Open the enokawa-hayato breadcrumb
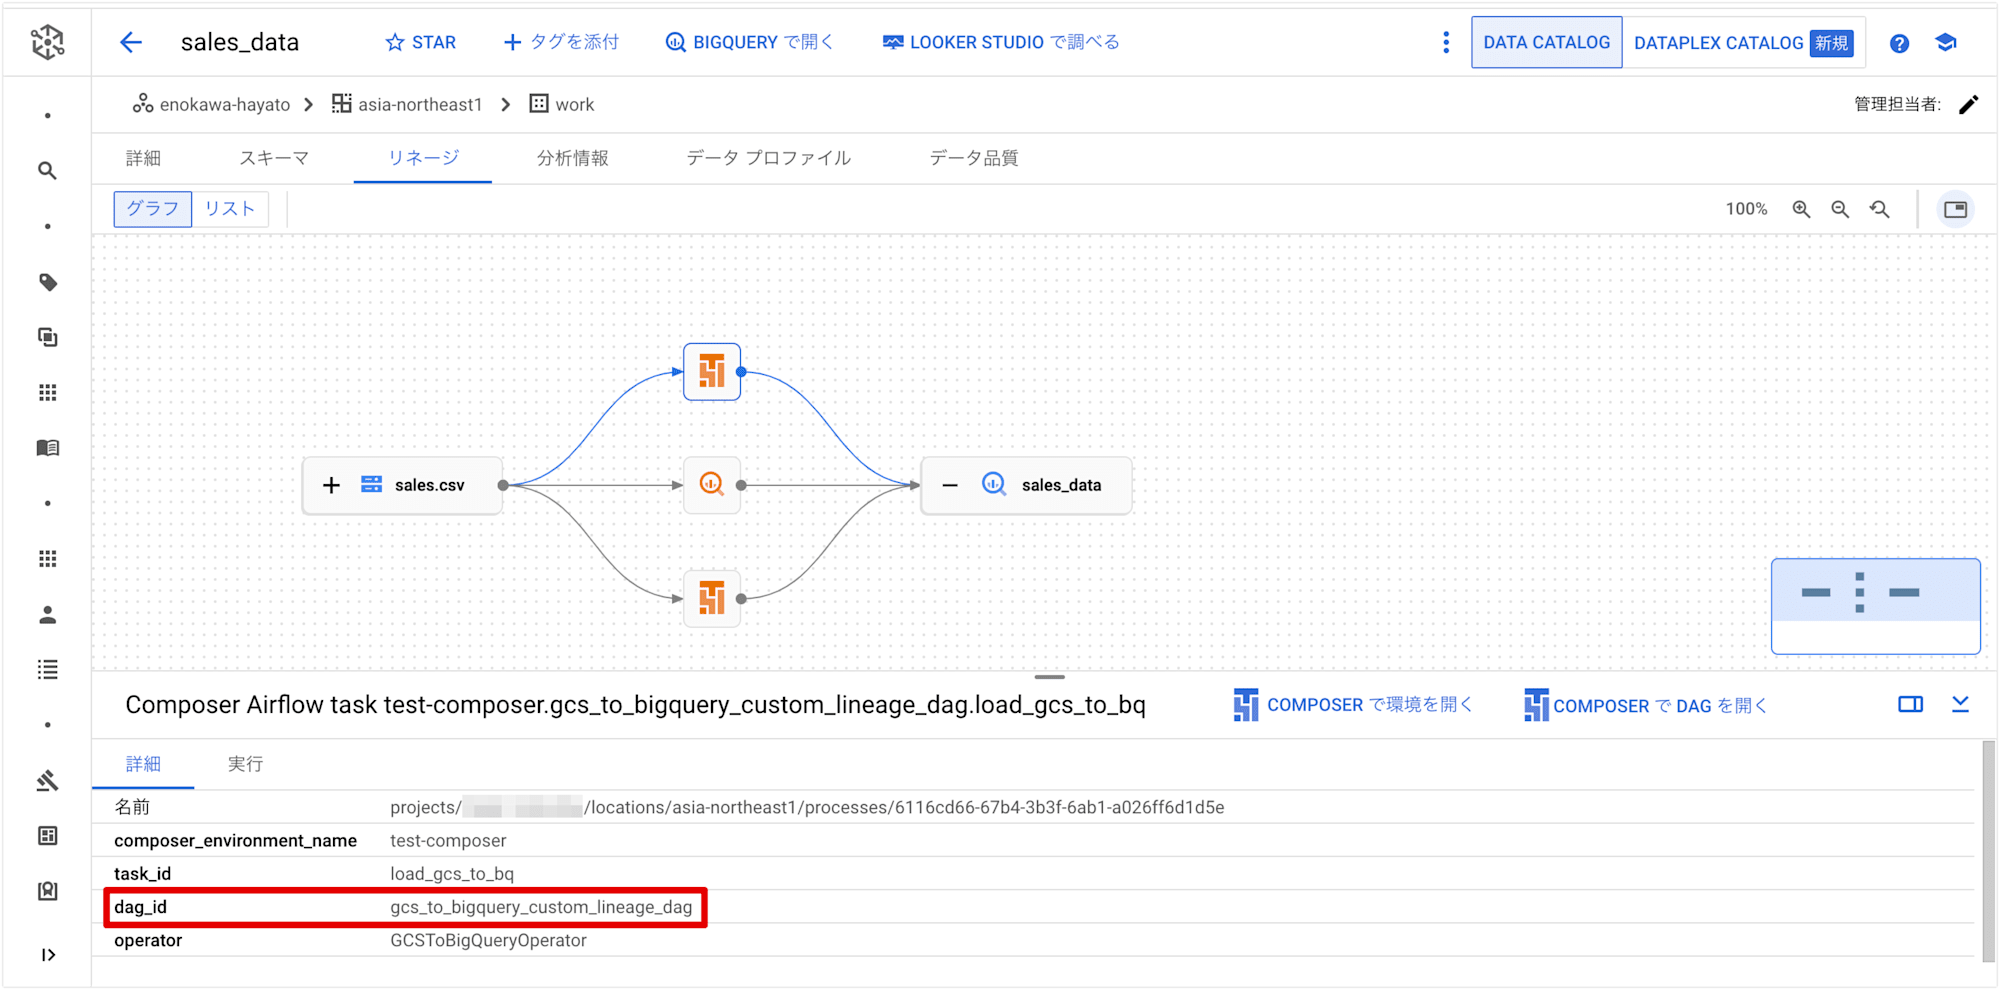 (212, 104)
